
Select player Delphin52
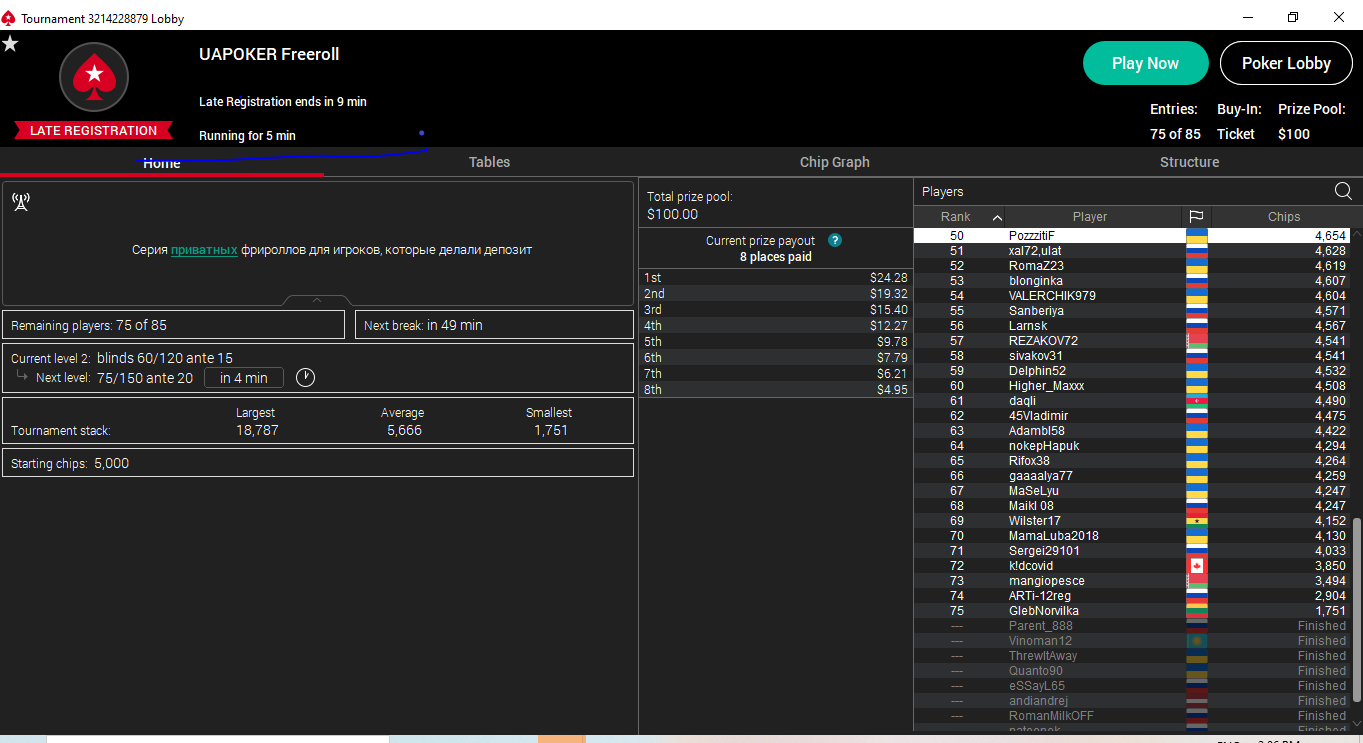click(x=1131, y=371)
